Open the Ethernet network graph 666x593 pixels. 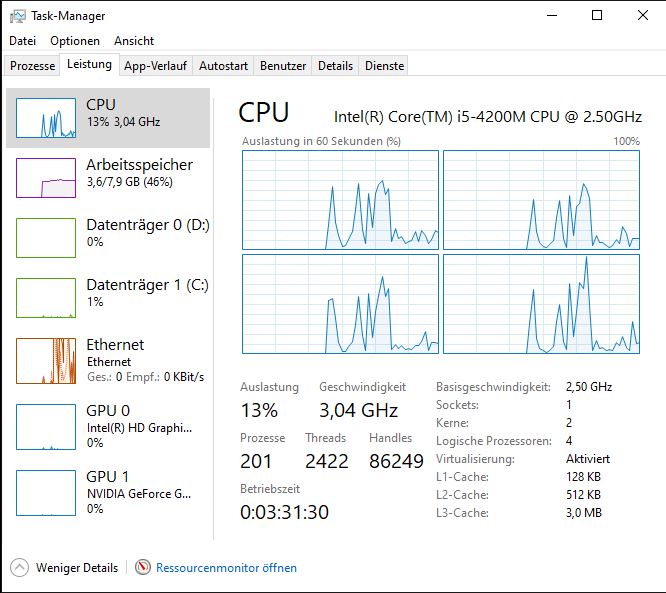click(x=46, y=361)
